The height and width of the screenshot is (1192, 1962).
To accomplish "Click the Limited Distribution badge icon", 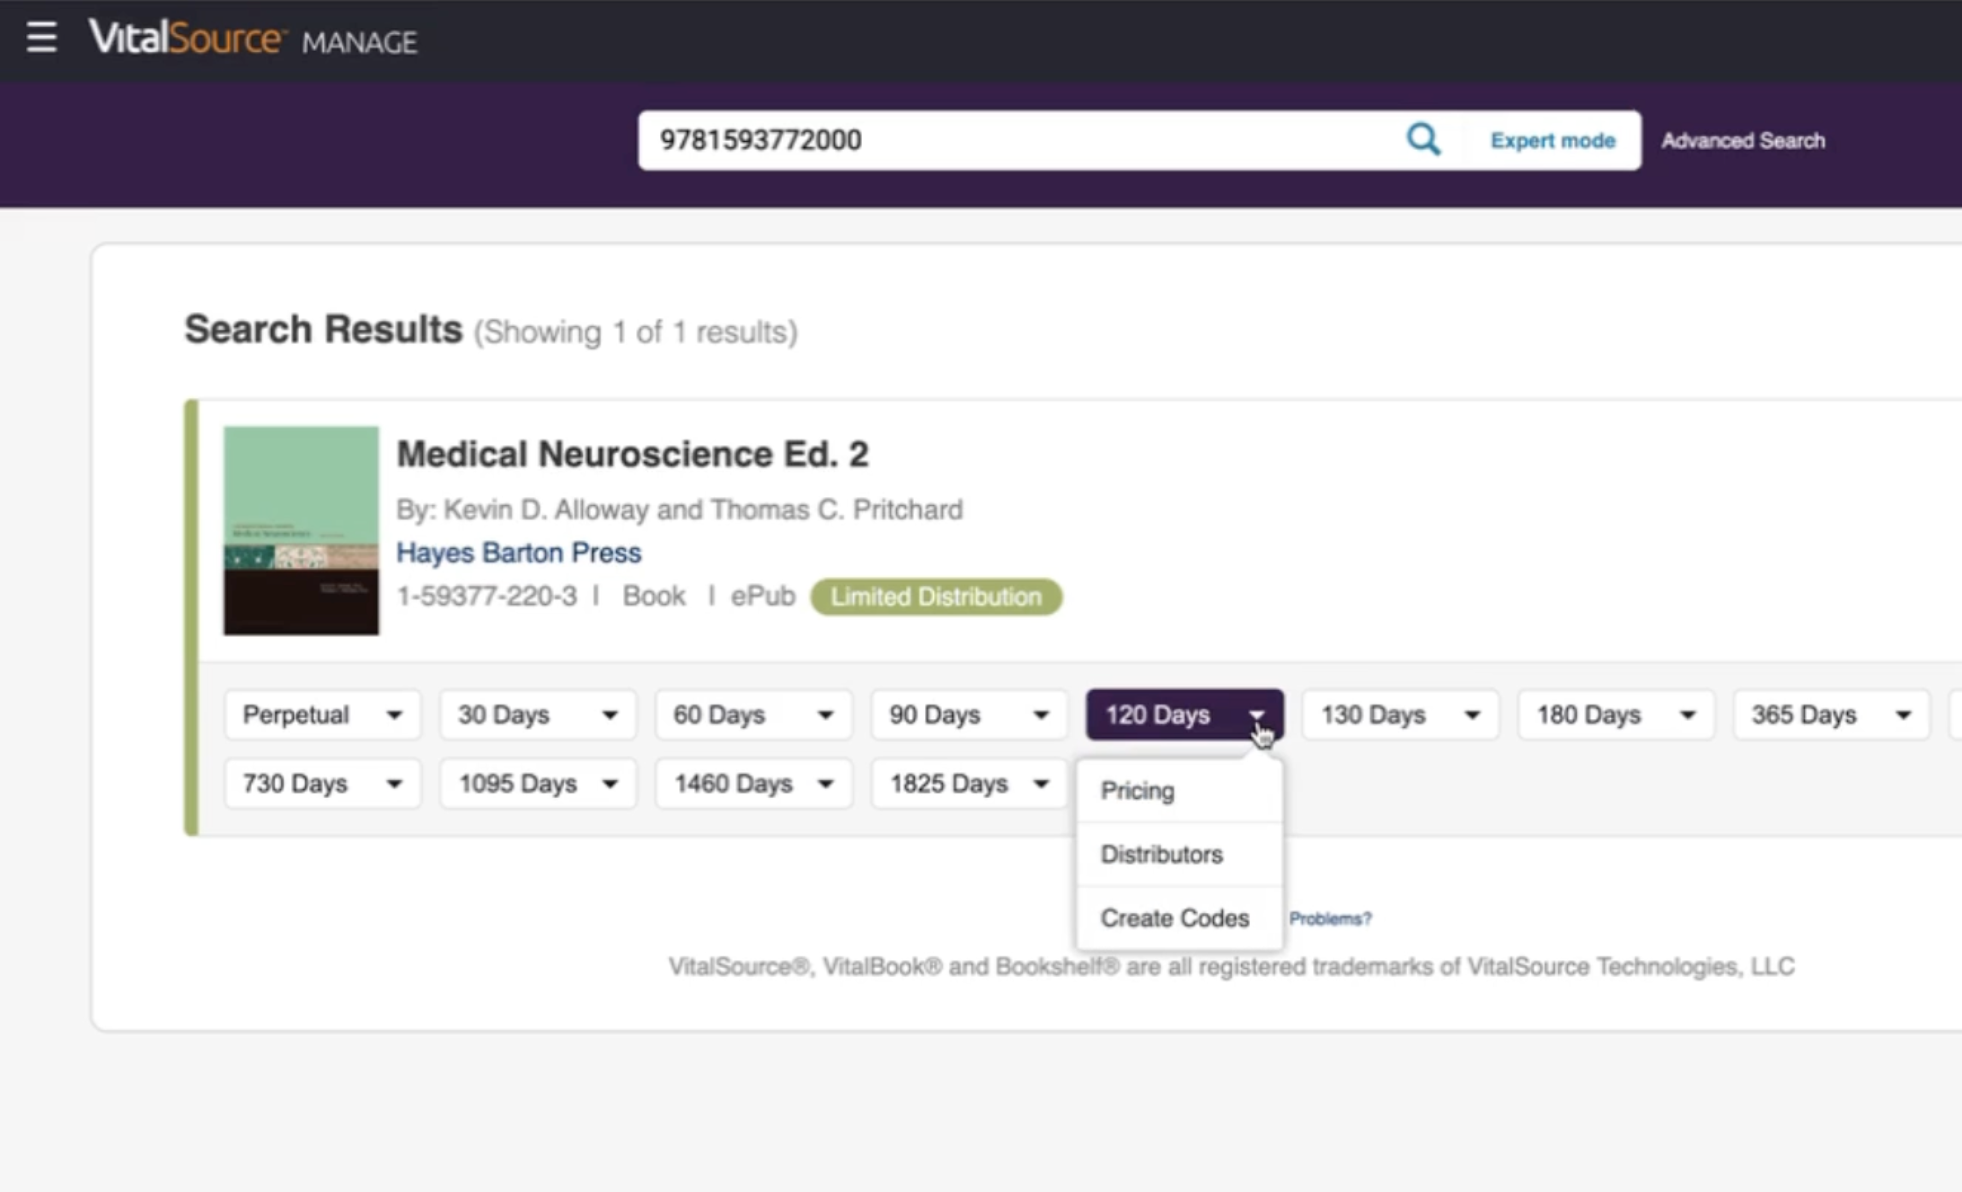I will pyautogui.click(x=936, y=597).
